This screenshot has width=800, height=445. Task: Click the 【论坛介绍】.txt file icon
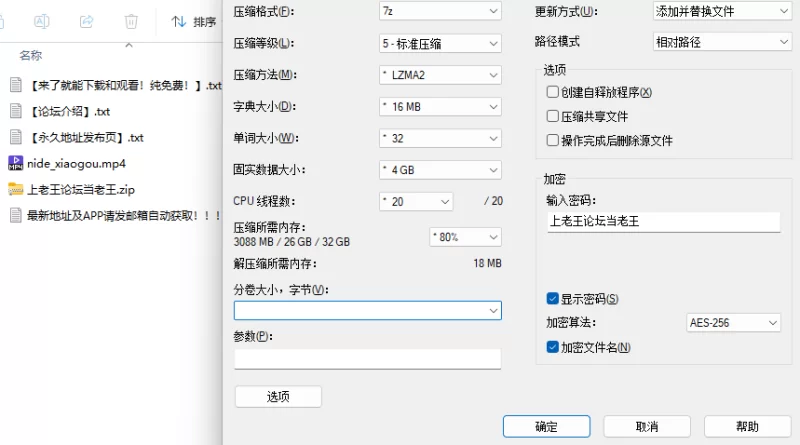(16, 111)
